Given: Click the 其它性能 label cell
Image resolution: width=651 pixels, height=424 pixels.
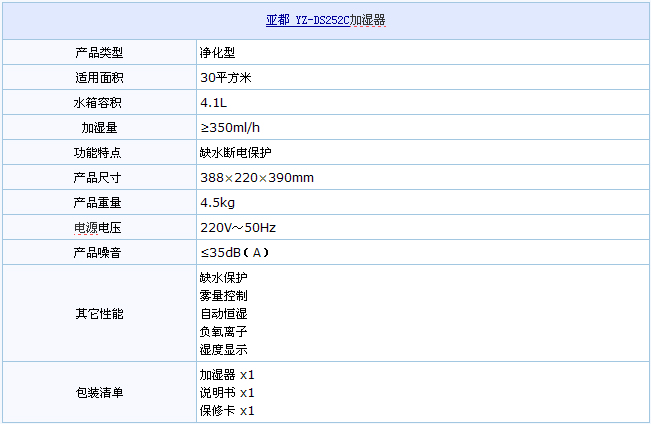Looking at the screenshot, I should click(99, 313).
